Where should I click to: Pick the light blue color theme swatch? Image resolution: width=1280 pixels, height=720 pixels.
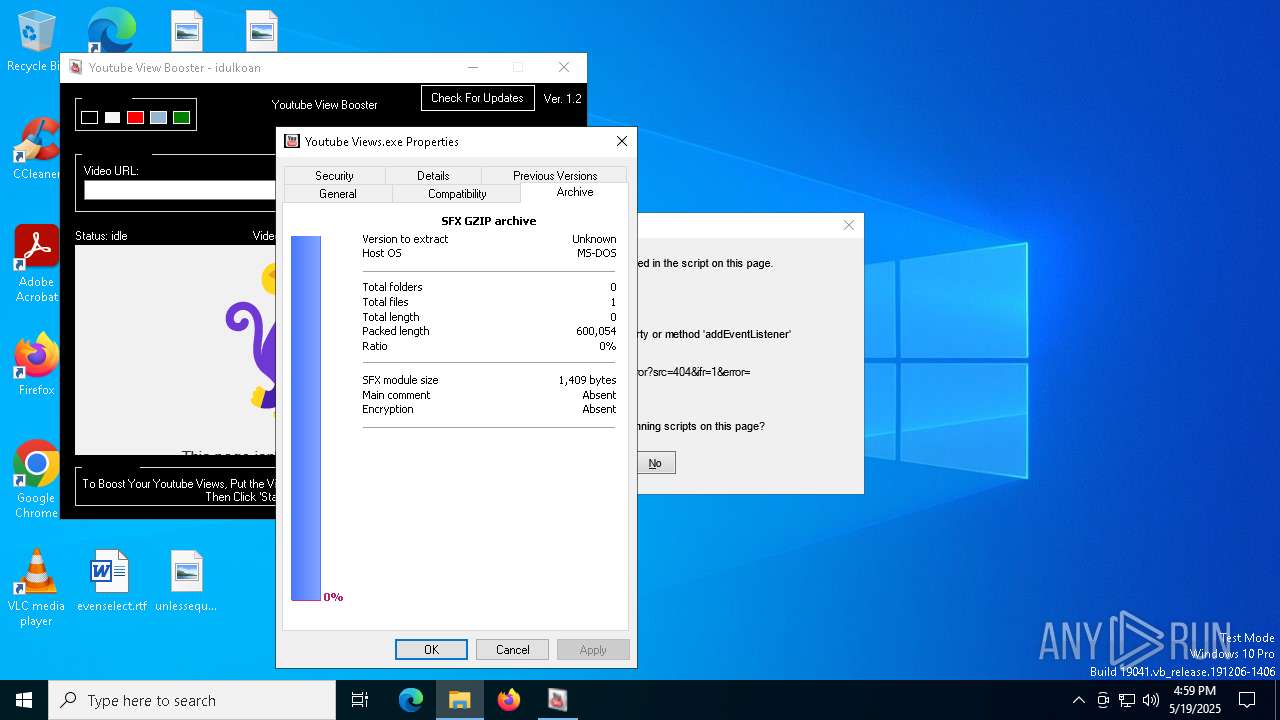point(158,117)
